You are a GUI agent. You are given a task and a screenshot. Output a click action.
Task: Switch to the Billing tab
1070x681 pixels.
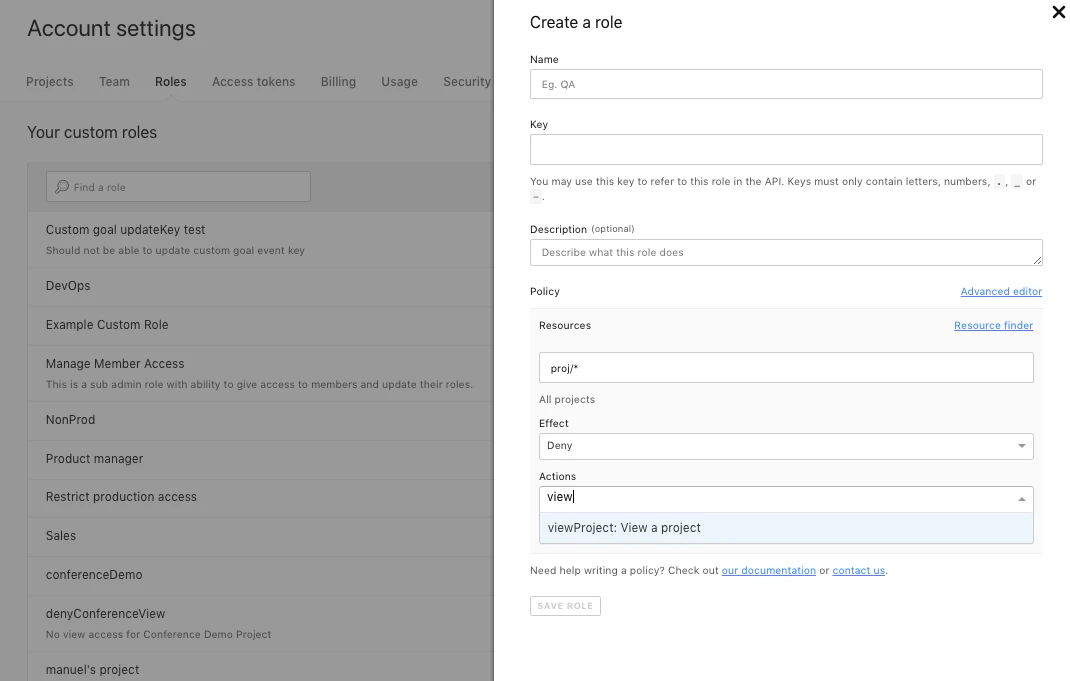(337, 81)
